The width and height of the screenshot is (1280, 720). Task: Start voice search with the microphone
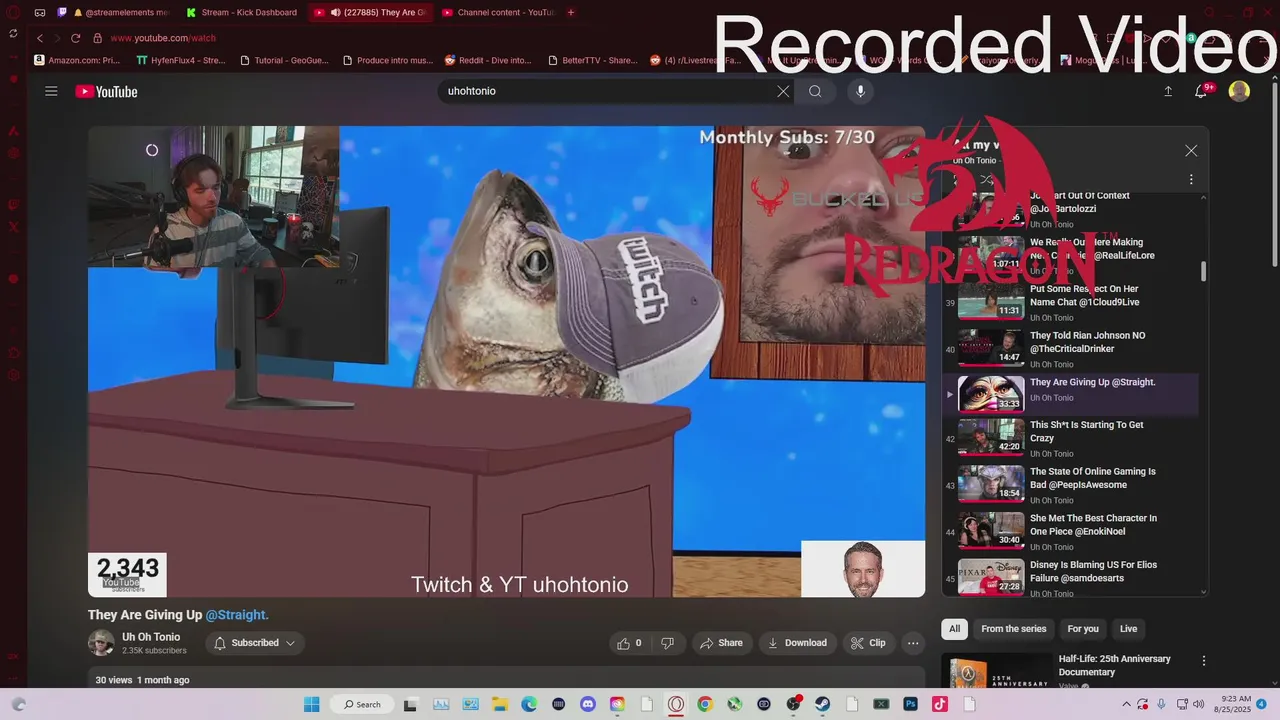tap(860, 91)
